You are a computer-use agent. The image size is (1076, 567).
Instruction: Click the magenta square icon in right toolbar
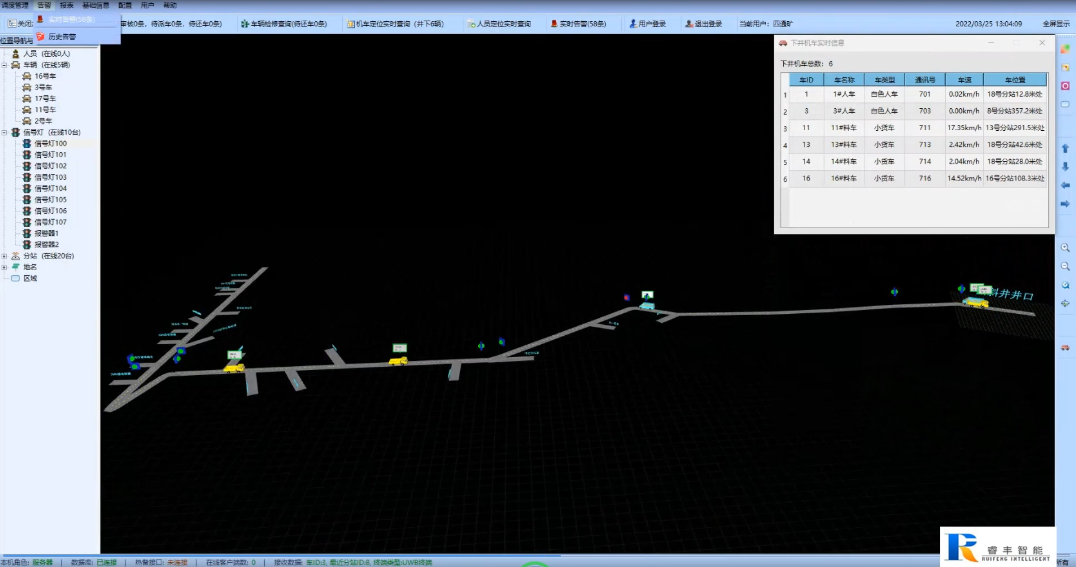pos(1065,85)
